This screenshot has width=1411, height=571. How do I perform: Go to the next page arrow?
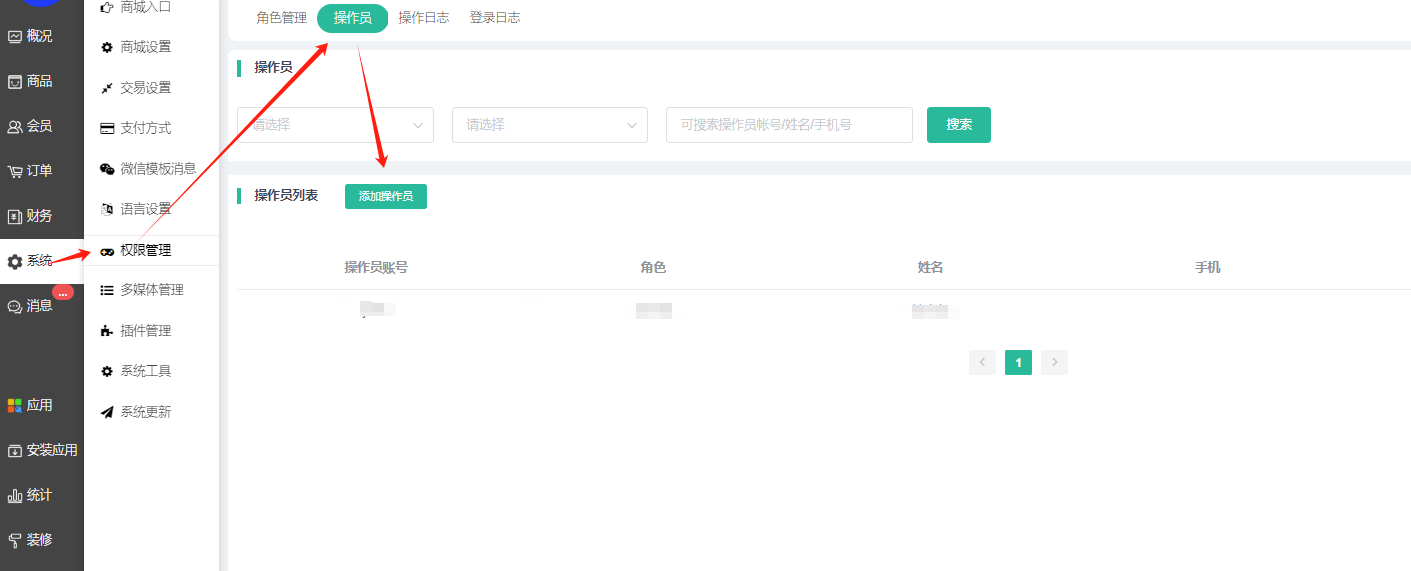[1054, 363]
